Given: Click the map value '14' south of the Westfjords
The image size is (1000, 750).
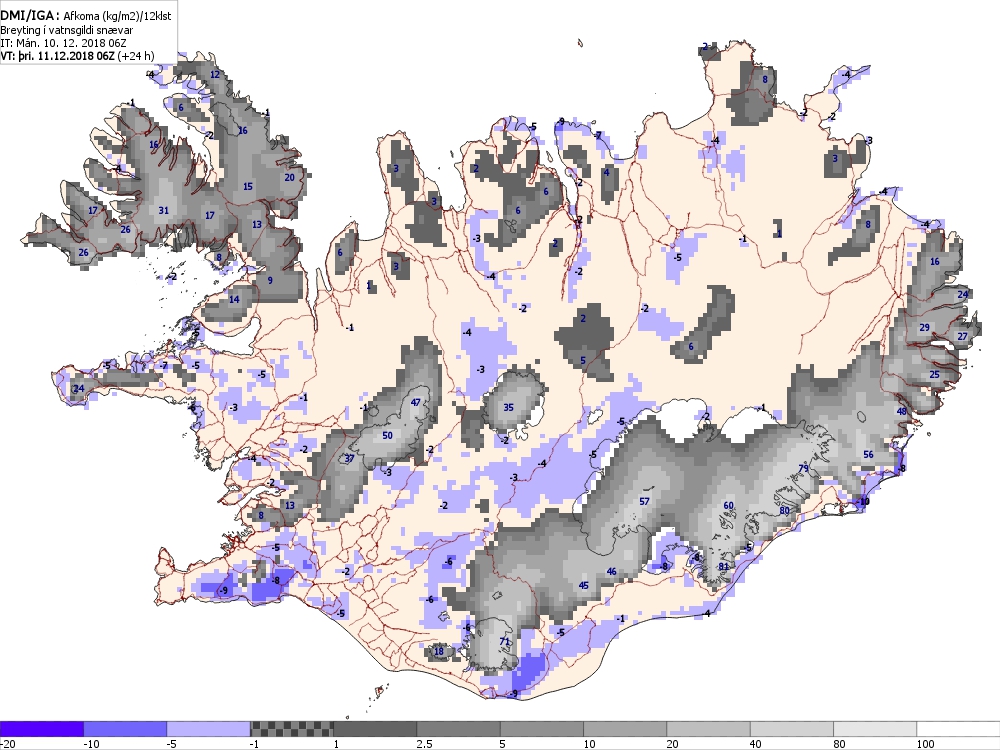Looking at the screenshot, I should click(234, 300).
